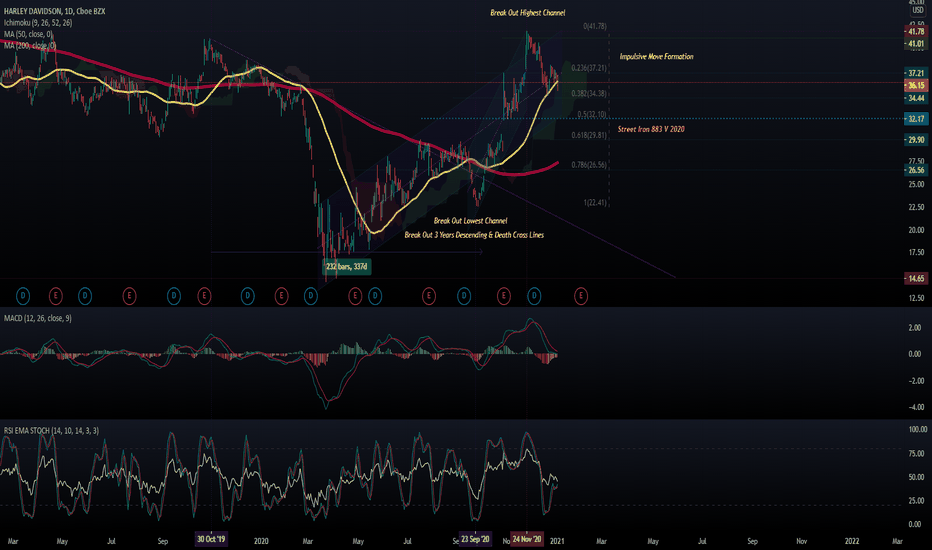This screenshot has width=932, height=550.
Task: Click the rightmost earnings E marker
Action: click(581, 296)
